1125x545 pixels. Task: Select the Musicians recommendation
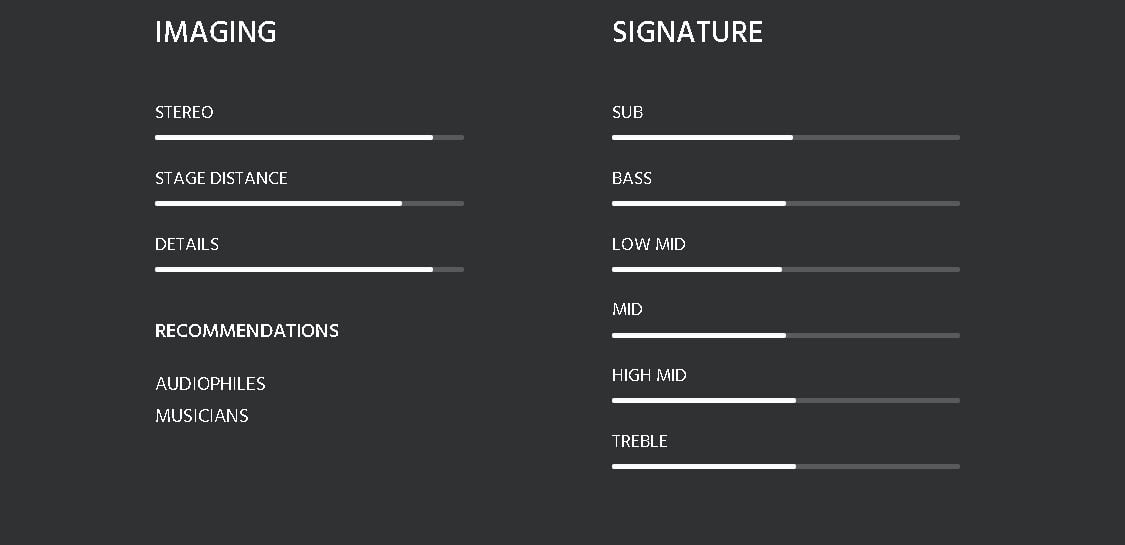pyautogui.click(x=202, y=416)
